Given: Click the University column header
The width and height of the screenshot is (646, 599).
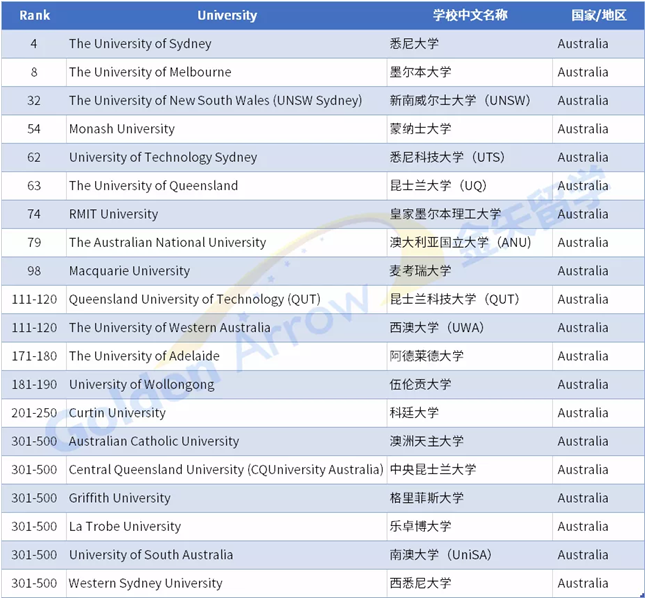Looking at the screenshot, I should coord(226,15).
